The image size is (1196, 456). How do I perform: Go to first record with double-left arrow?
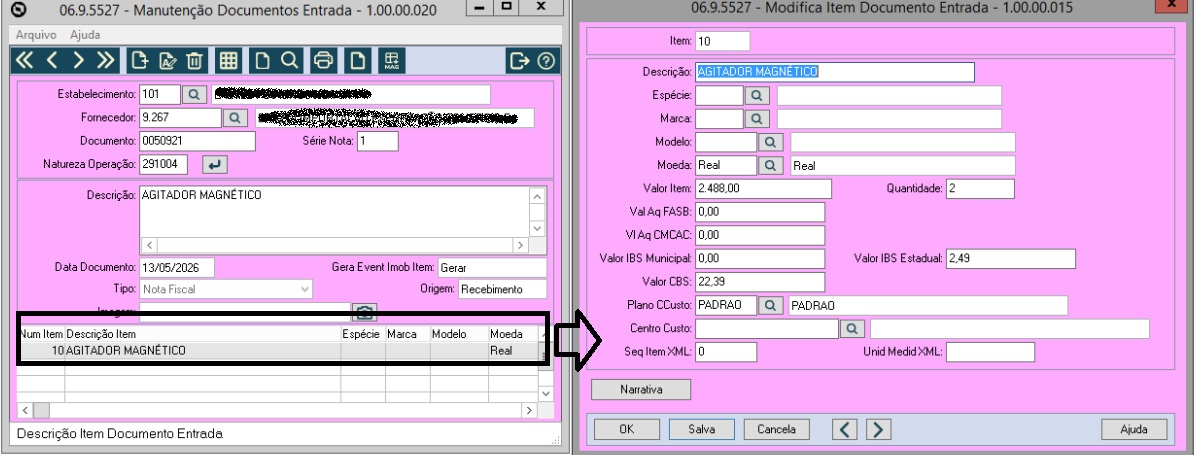24,60
